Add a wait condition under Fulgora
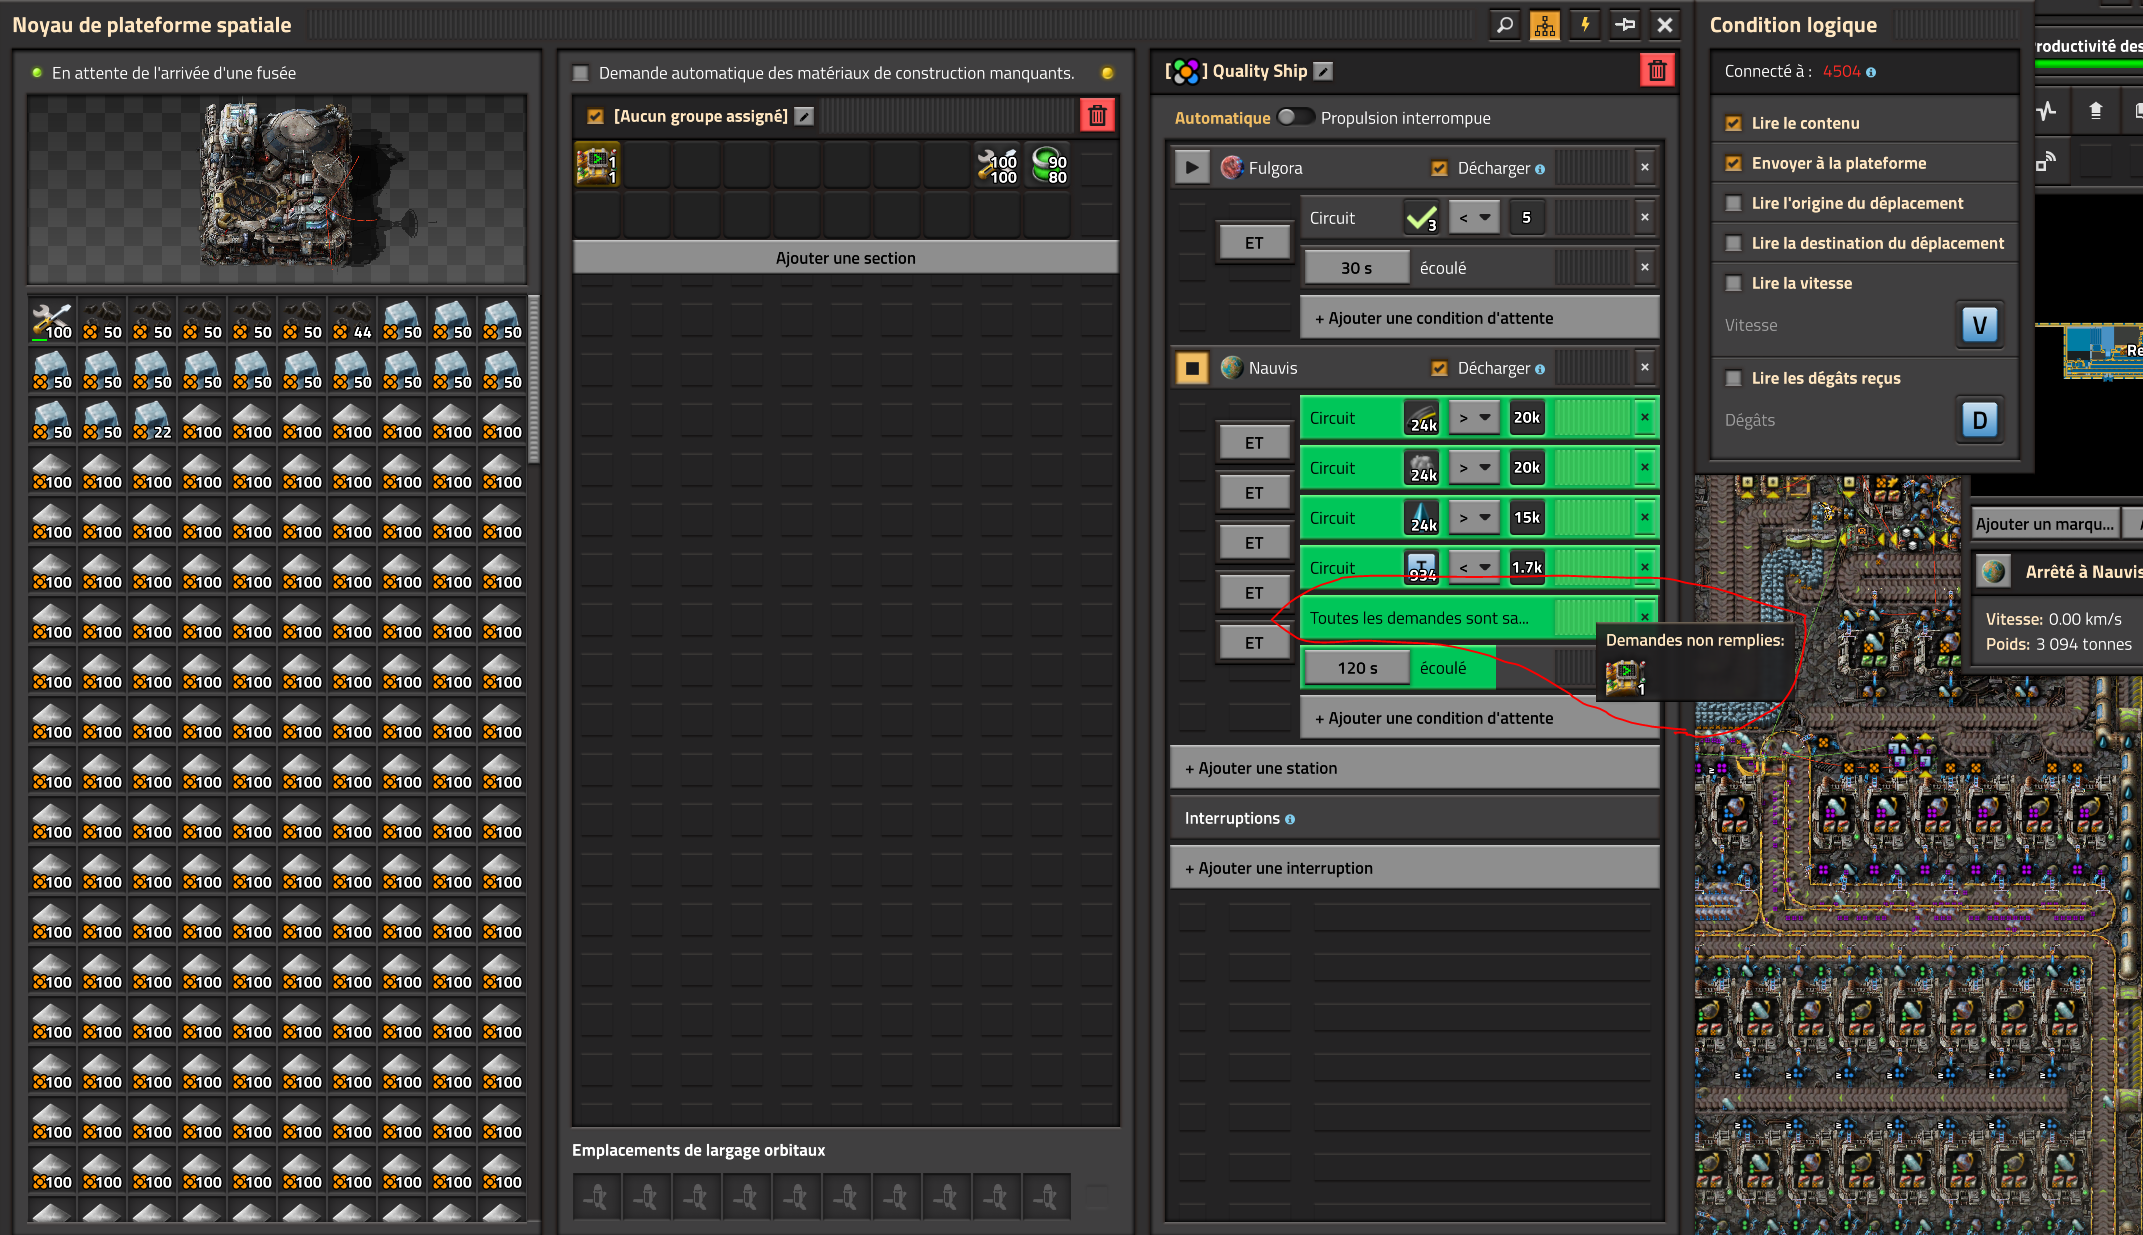Image resolution: width=2143 pixels, height=1235 pixels. pyautogui.click(x=1479, y=318)
